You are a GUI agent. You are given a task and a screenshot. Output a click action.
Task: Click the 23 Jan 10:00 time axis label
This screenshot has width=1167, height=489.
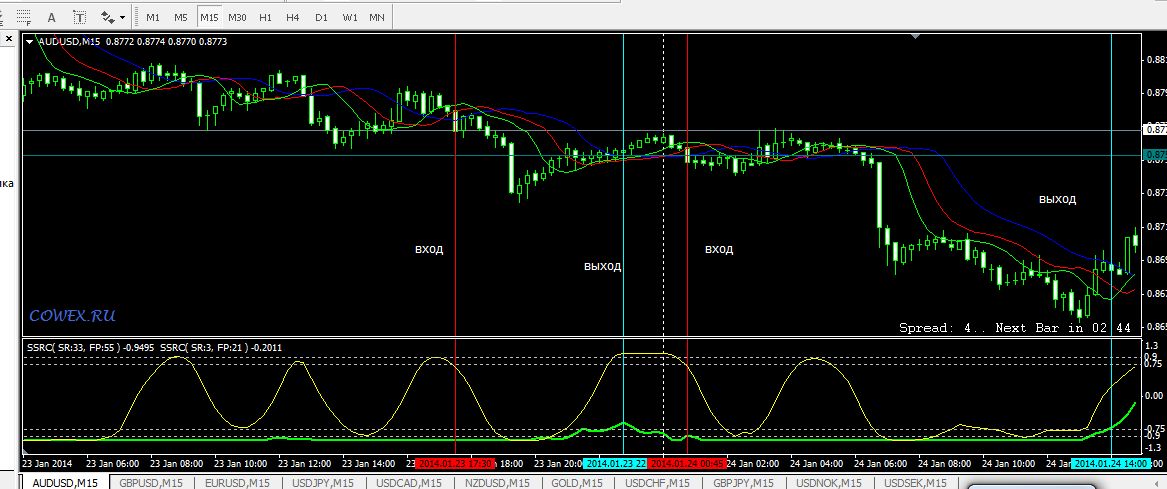241,463
